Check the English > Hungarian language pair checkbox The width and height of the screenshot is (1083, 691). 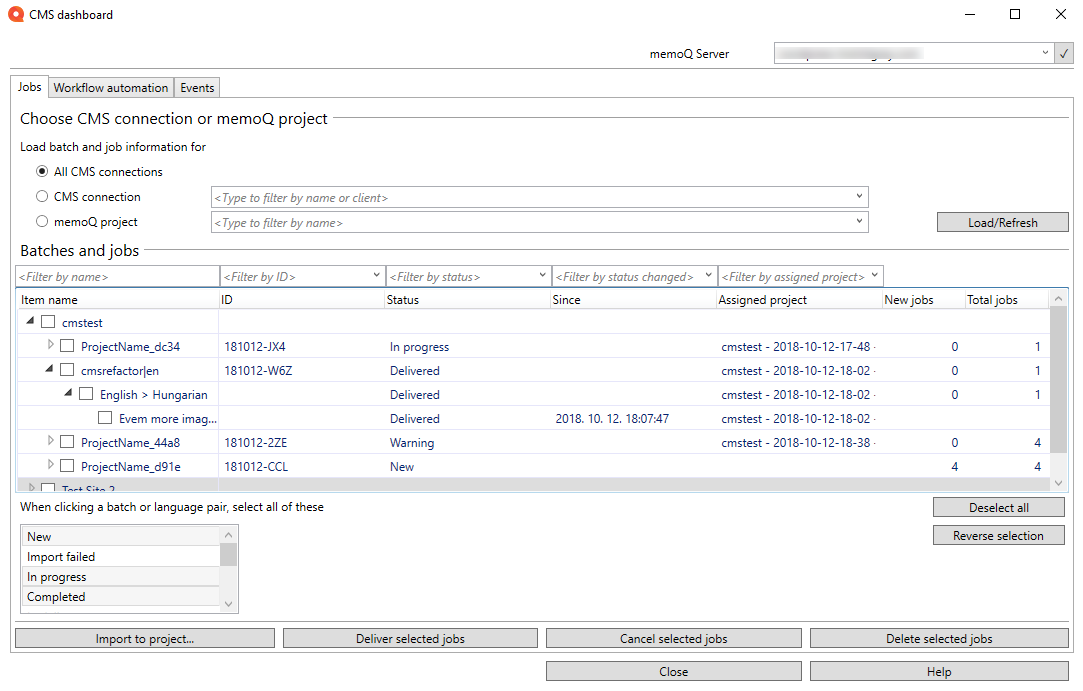tap(86, 394)
